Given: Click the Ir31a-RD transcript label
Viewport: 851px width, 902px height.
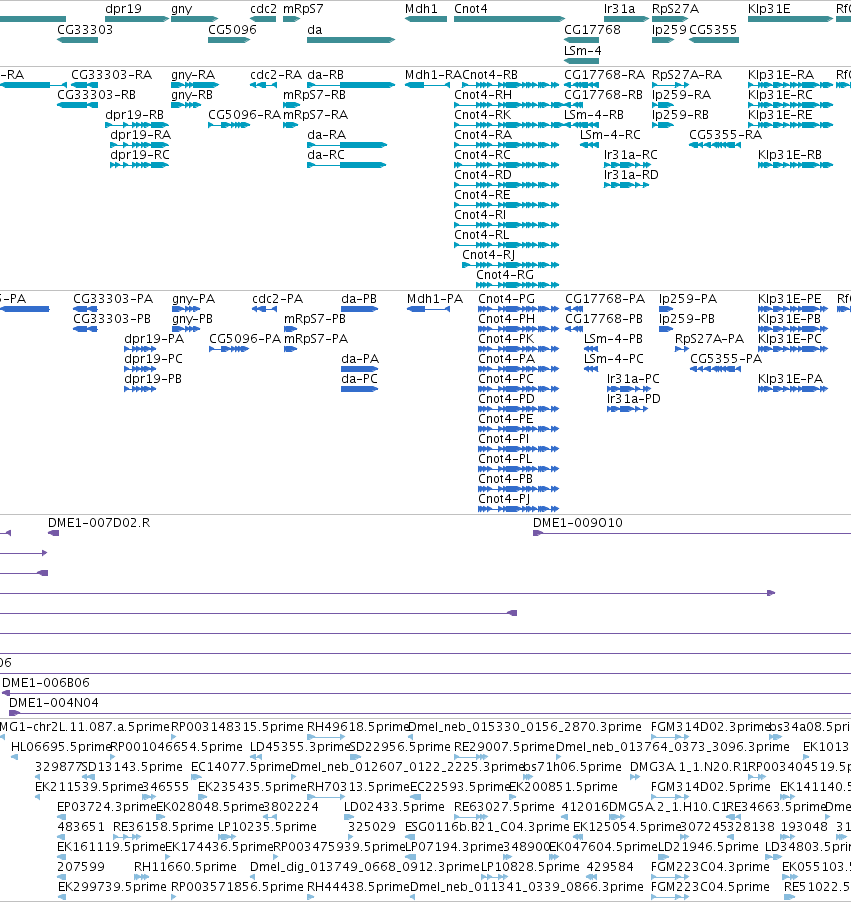Looking at the screenshot, I should coord(631,175).
